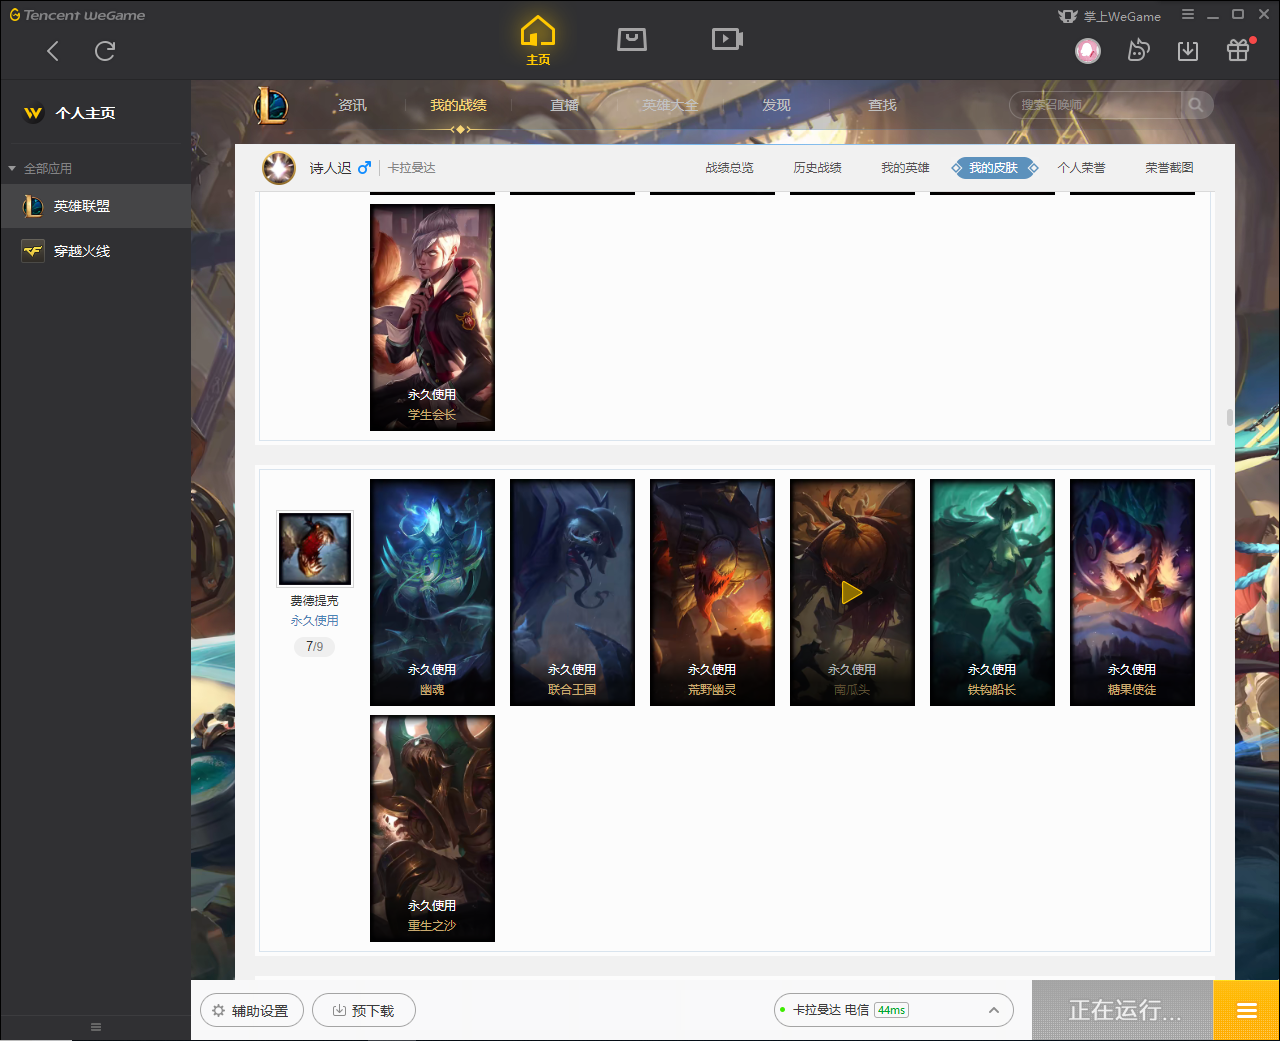Image resolution: width=1280 pixels, height=1041 pixels.
Task: Open the yellow launch options menu
Action: [x=1247, y=1010]
